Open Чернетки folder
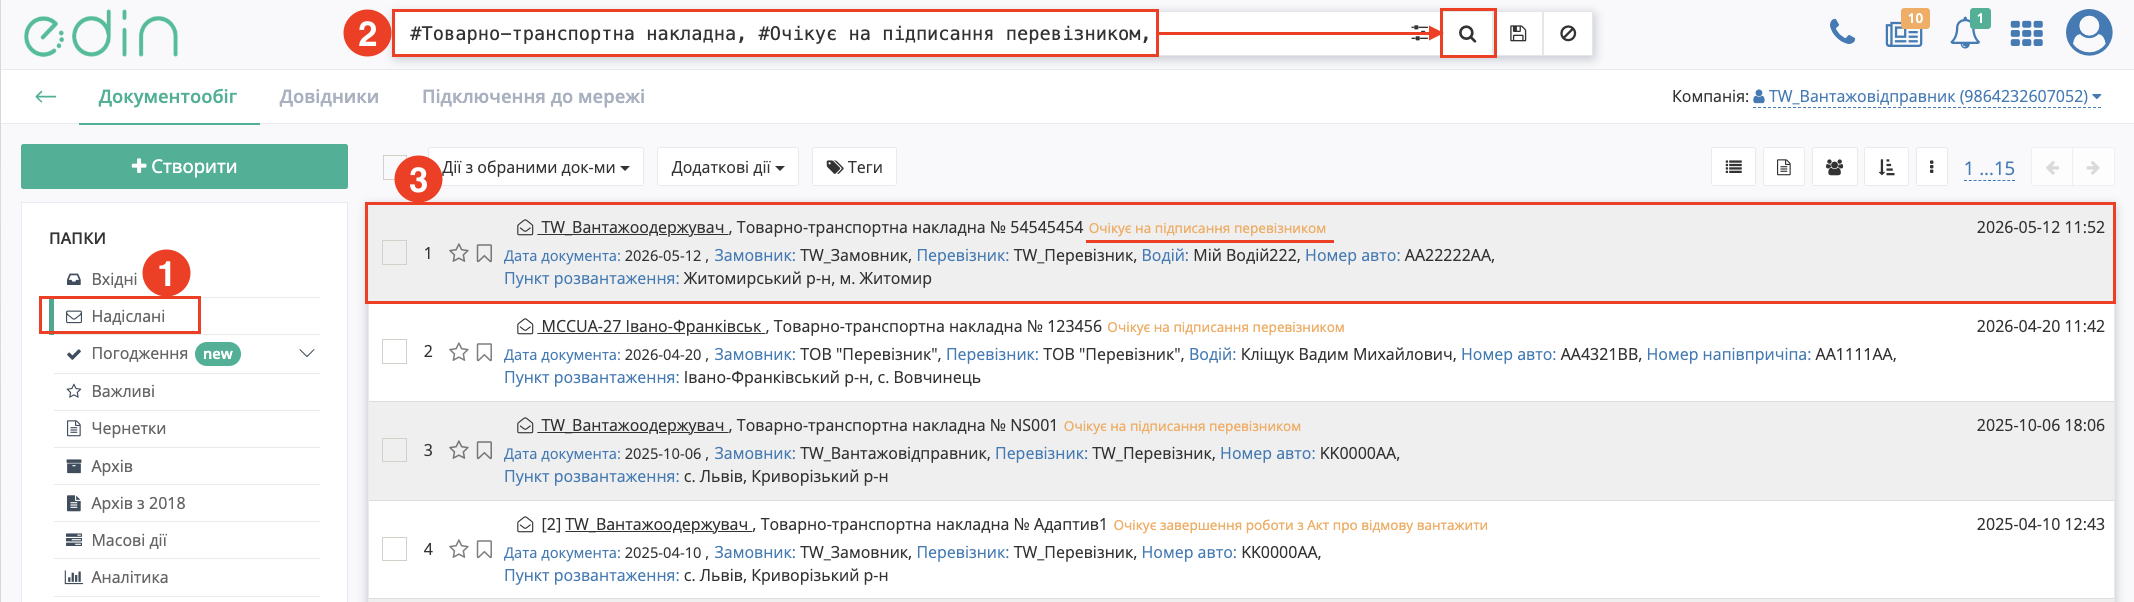Image resolution: width=2134 pixels, height=602 pixels. (x=128, y=428)
